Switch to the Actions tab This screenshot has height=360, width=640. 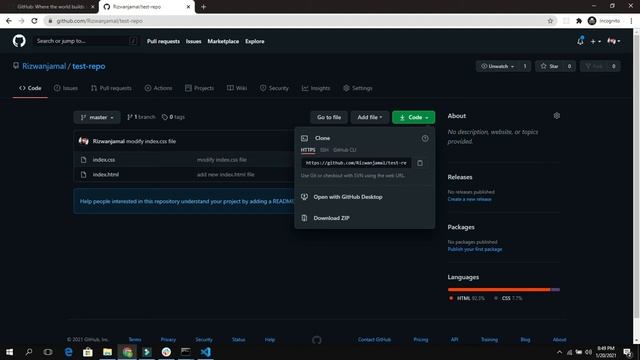158,88
